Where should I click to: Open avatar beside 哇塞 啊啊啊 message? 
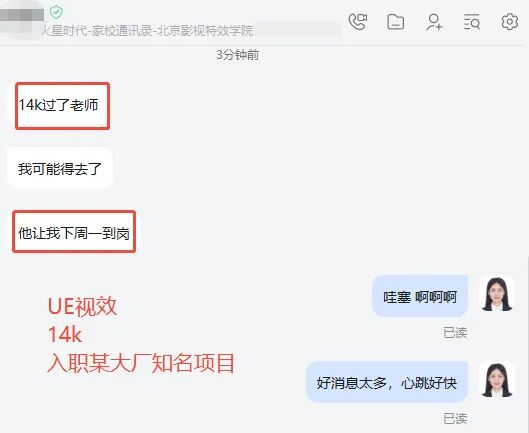pos(497,293)
